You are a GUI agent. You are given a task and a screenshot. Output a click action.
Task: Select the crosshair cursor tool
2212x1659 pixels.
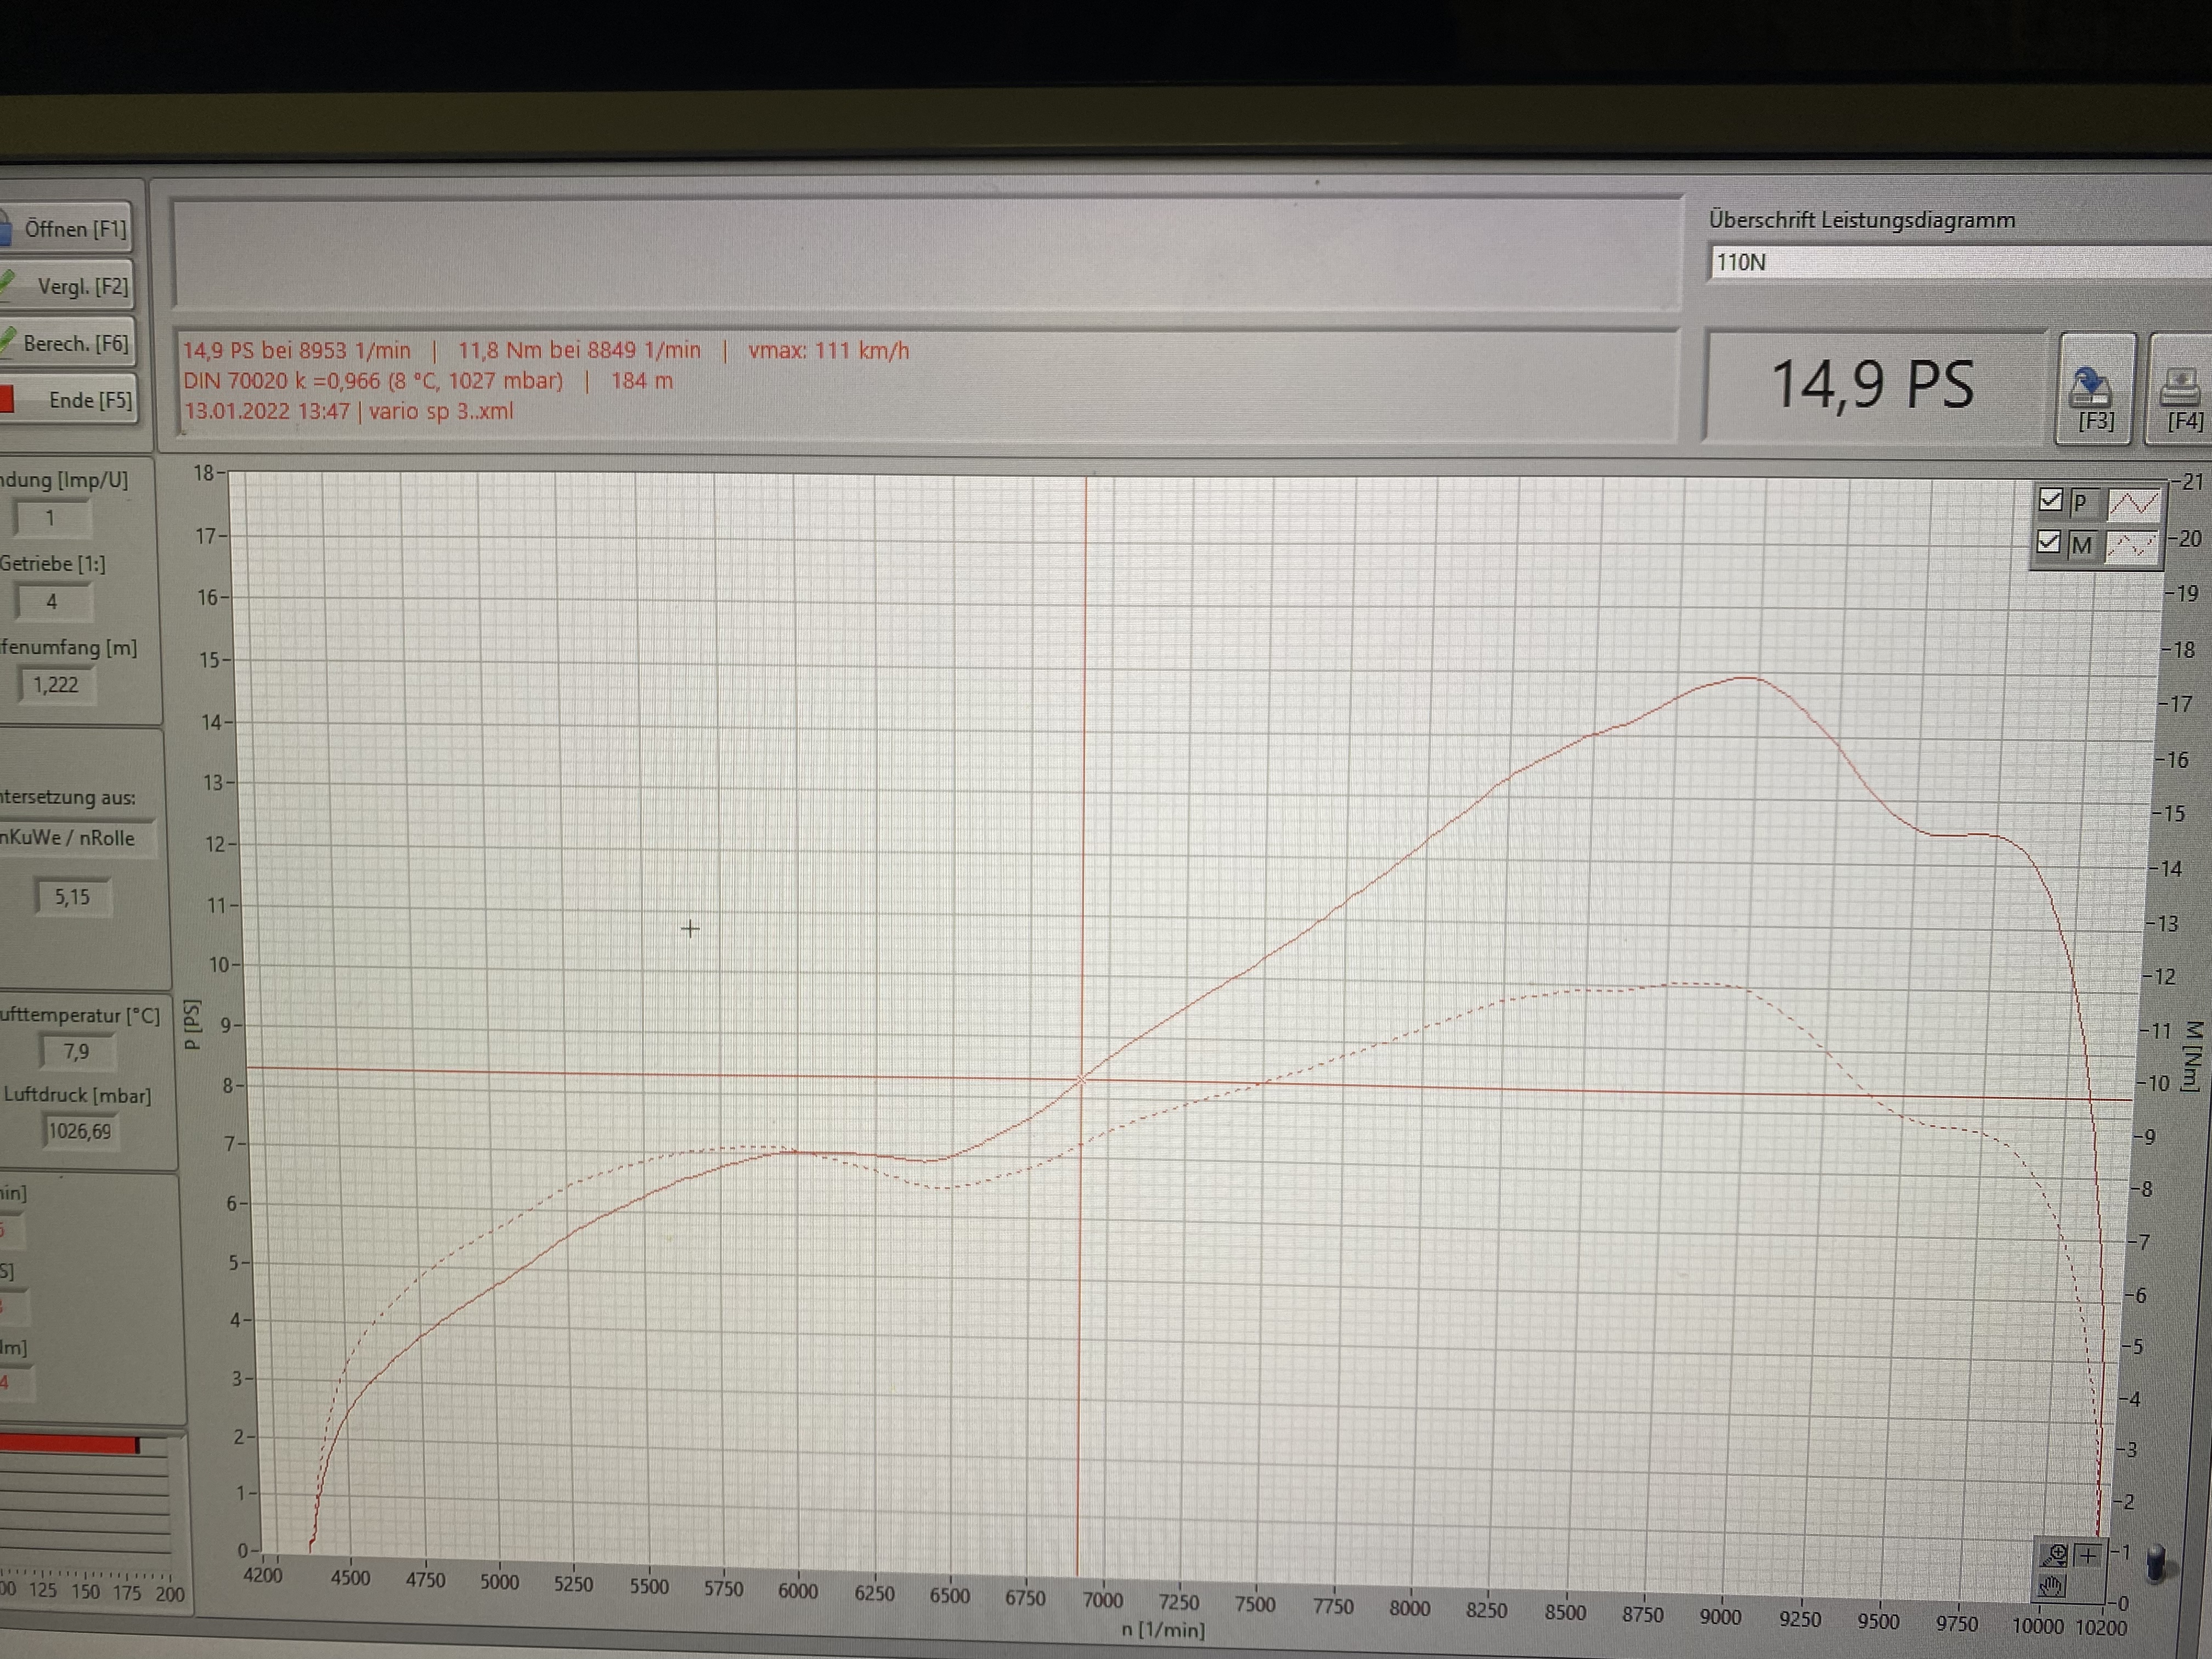pos(2088,1555)
